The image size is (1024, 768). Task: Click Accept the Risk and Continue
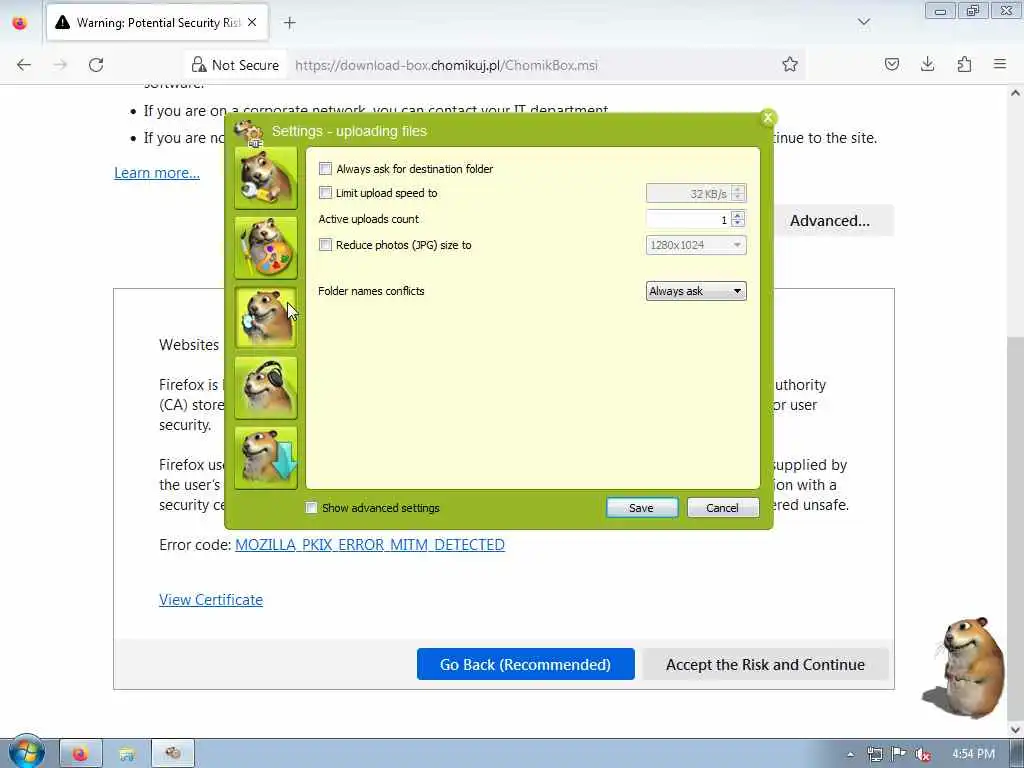tap(765, 664)
